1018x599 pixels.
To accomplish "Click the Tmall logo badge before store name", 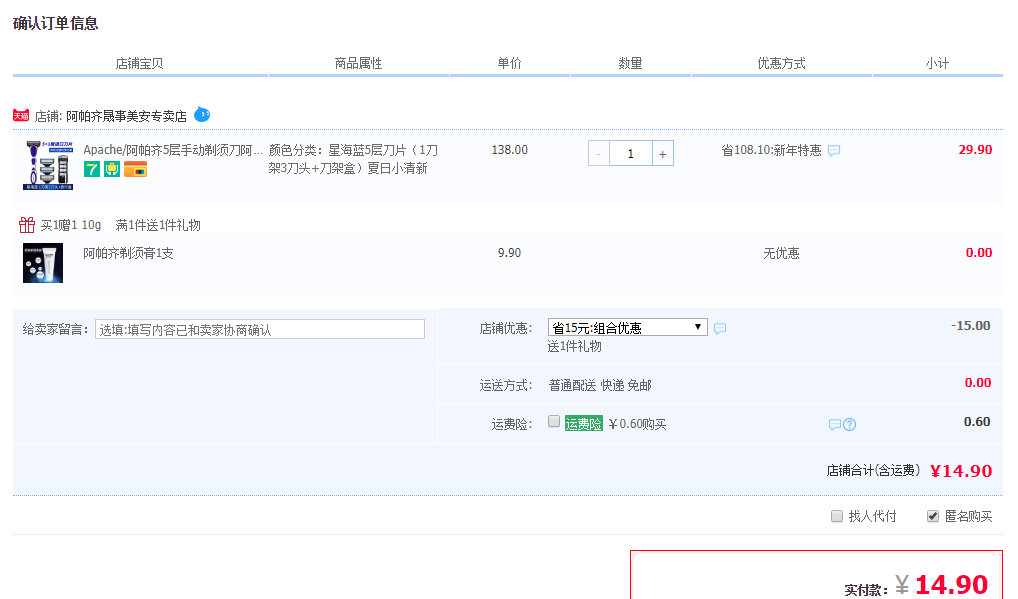I will [21, 116].
